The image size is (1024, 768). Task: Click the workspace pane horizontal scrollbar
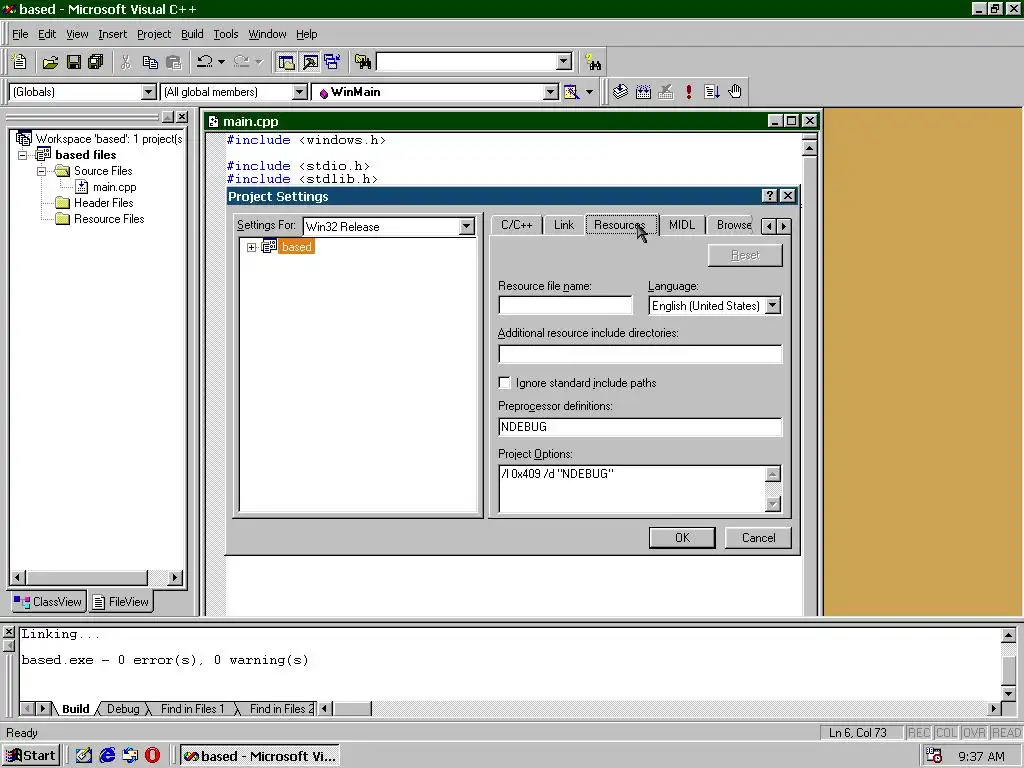click(97, 577)
